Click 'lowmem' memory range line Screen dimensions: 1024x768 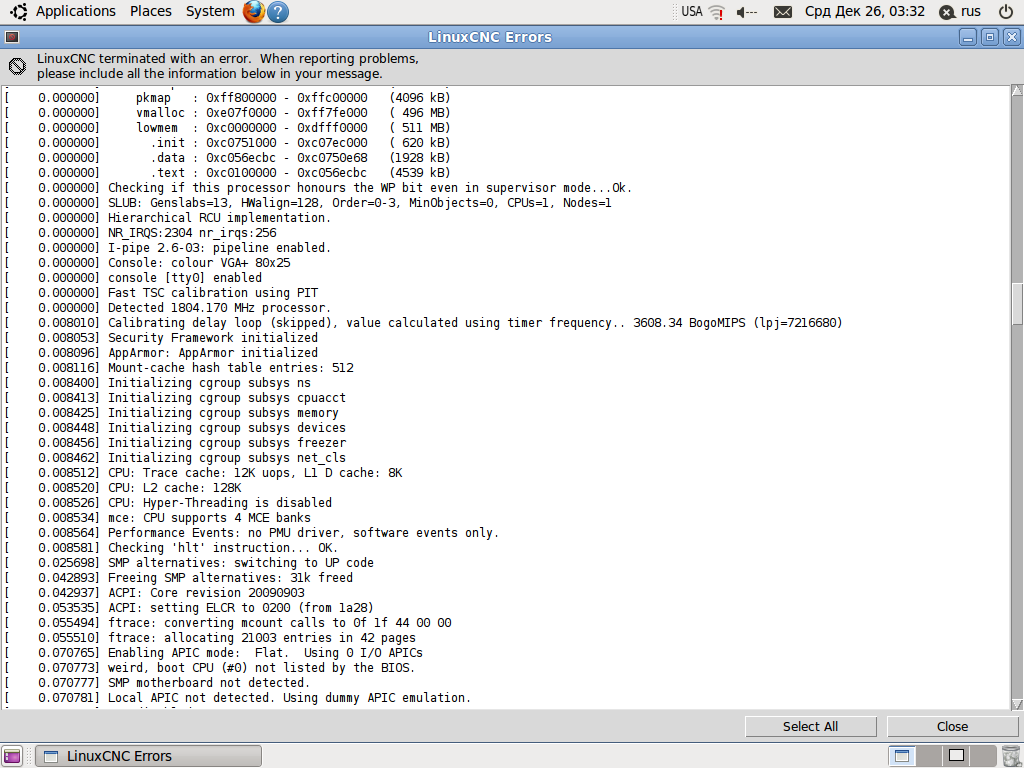coord(293,127)
